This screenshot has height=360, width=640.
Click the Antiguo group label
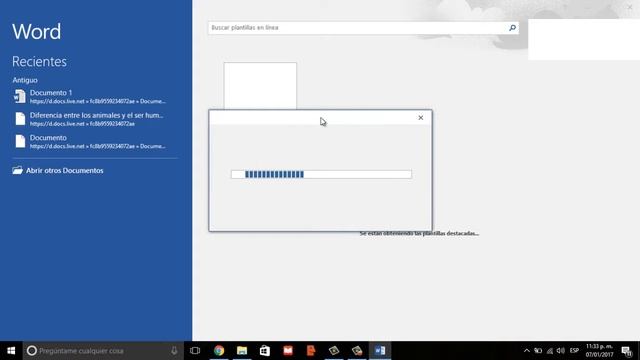pos(25,80)
